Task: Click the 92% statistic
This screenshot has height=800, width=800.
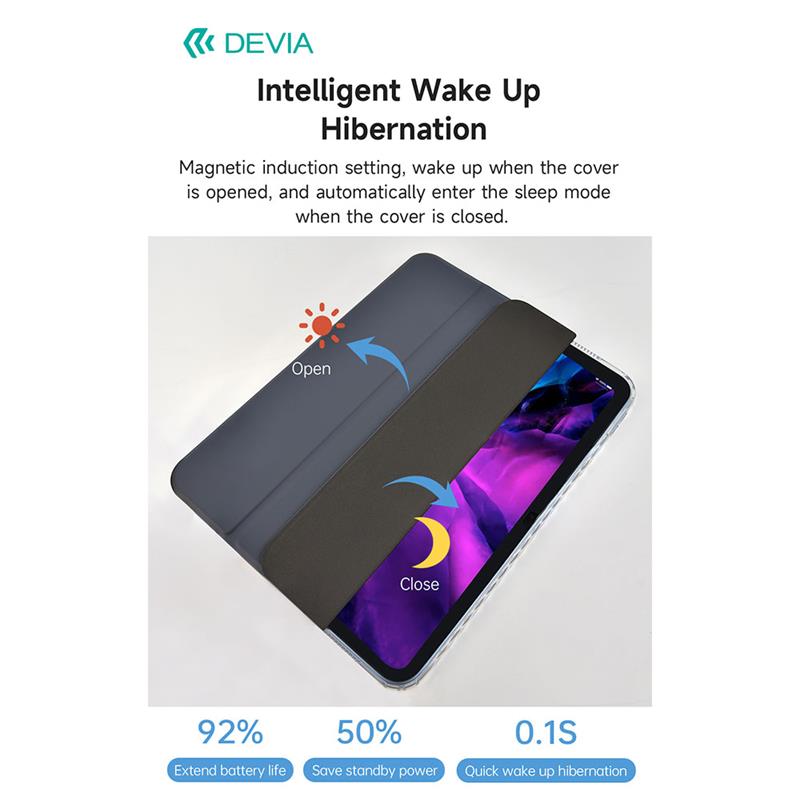Action: coord(230,733)
